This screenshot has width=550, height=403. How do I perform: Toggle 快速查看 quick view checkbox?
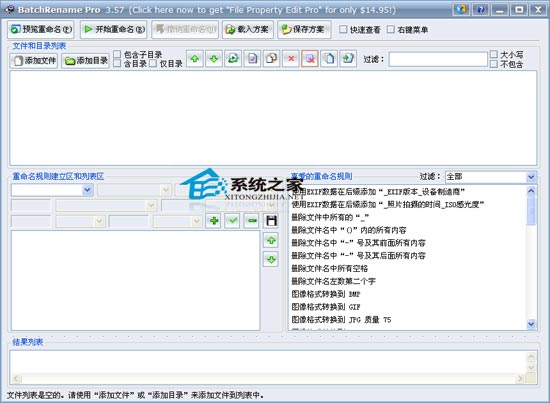click(343, 29)
